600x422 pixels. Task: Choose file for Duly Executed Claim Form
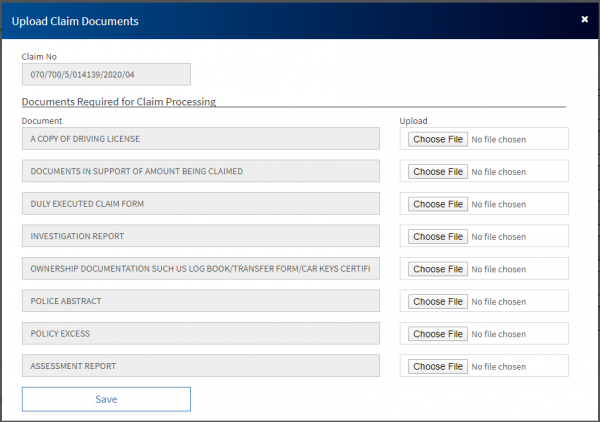pyautogui.click(x=437, y=204)
